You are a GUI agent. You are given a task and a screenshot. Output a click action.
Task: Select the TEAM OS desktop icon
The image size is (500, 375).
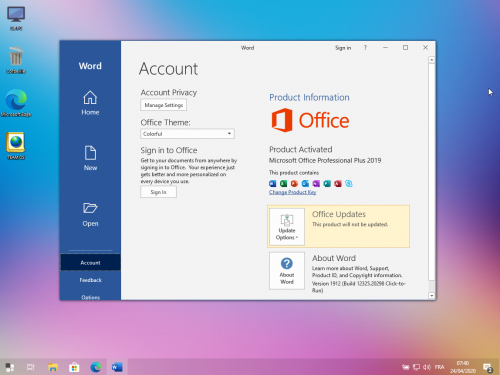[x=16, y=146]
